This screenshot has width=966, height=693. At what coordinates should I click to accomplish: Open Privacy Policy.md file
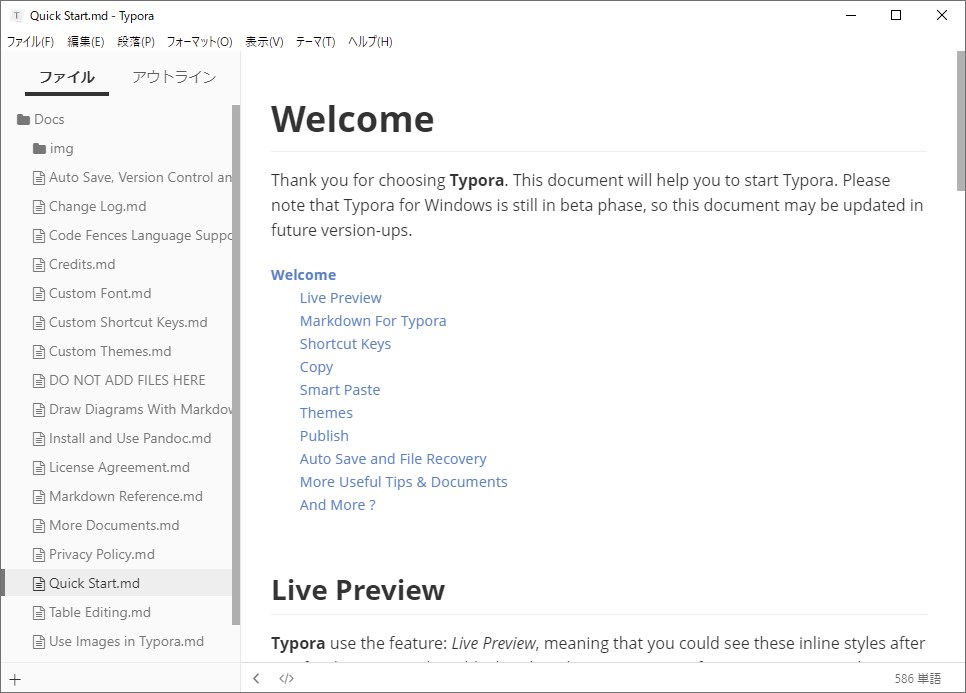(102, 554)
